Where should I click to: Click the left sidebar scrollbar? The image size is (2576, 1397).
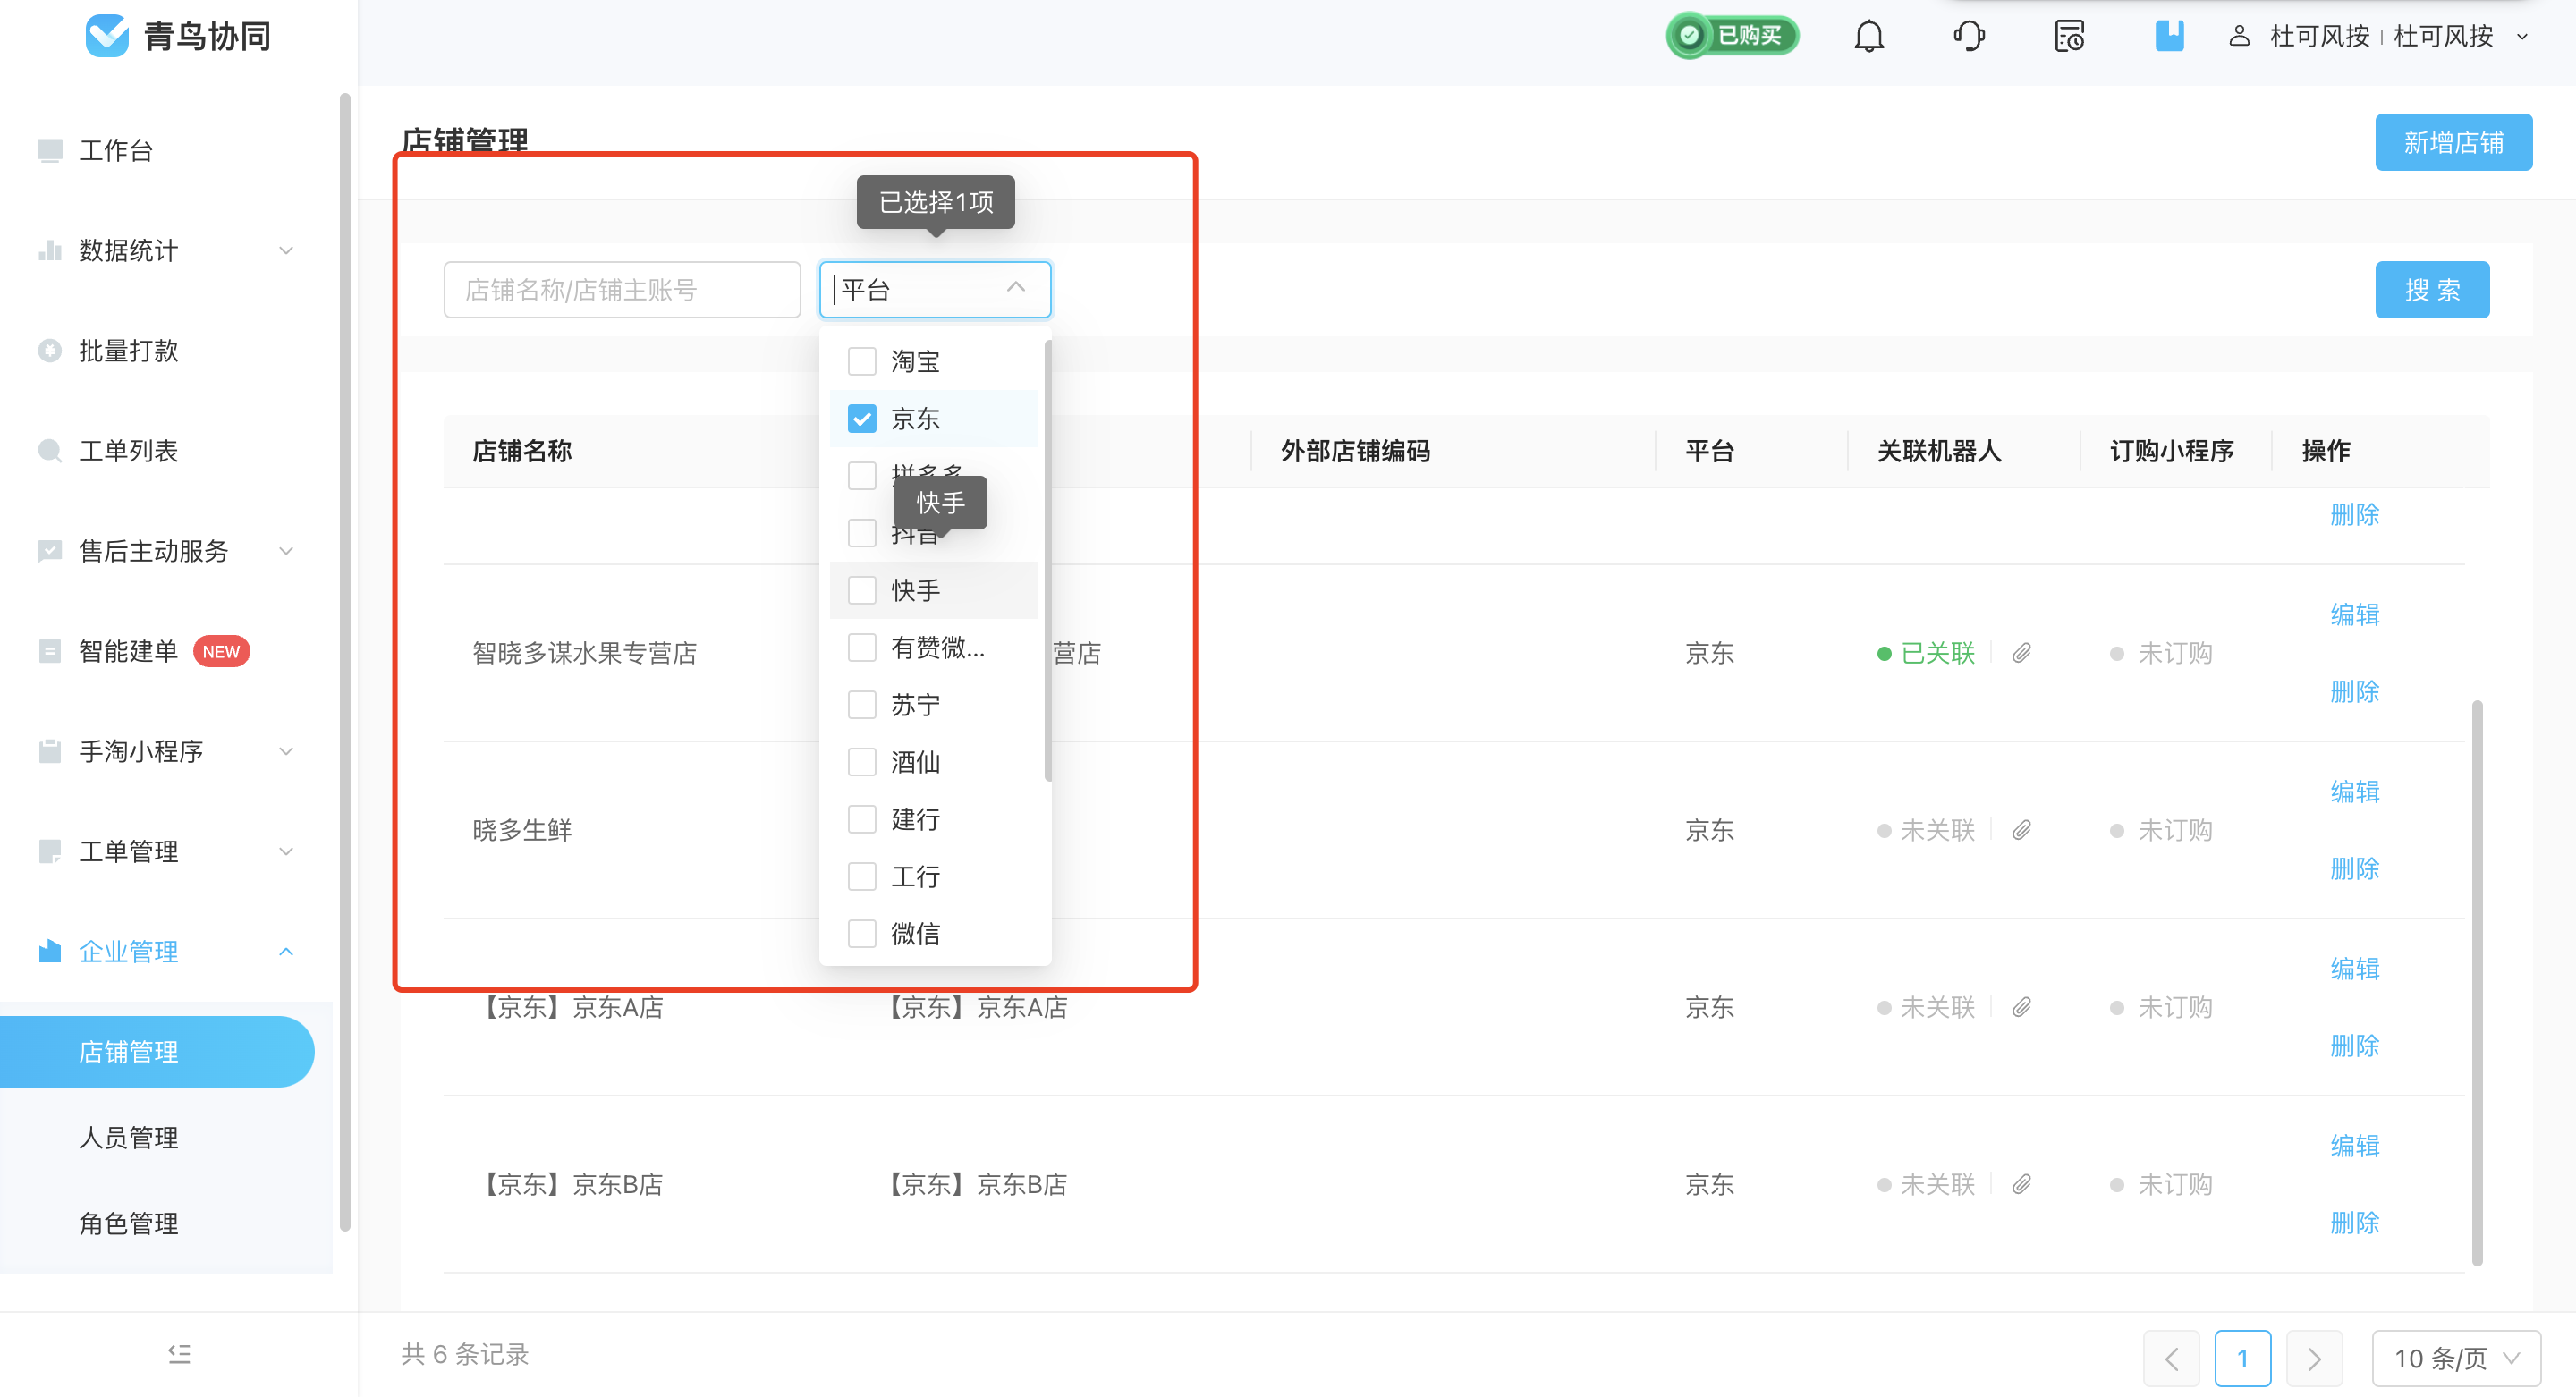pyautogui.click(x=345, y=662)
